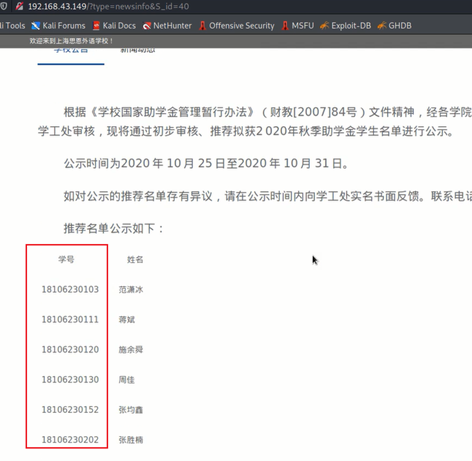
Task: Click the 学号 column header
Action: (x=66, y=259)
